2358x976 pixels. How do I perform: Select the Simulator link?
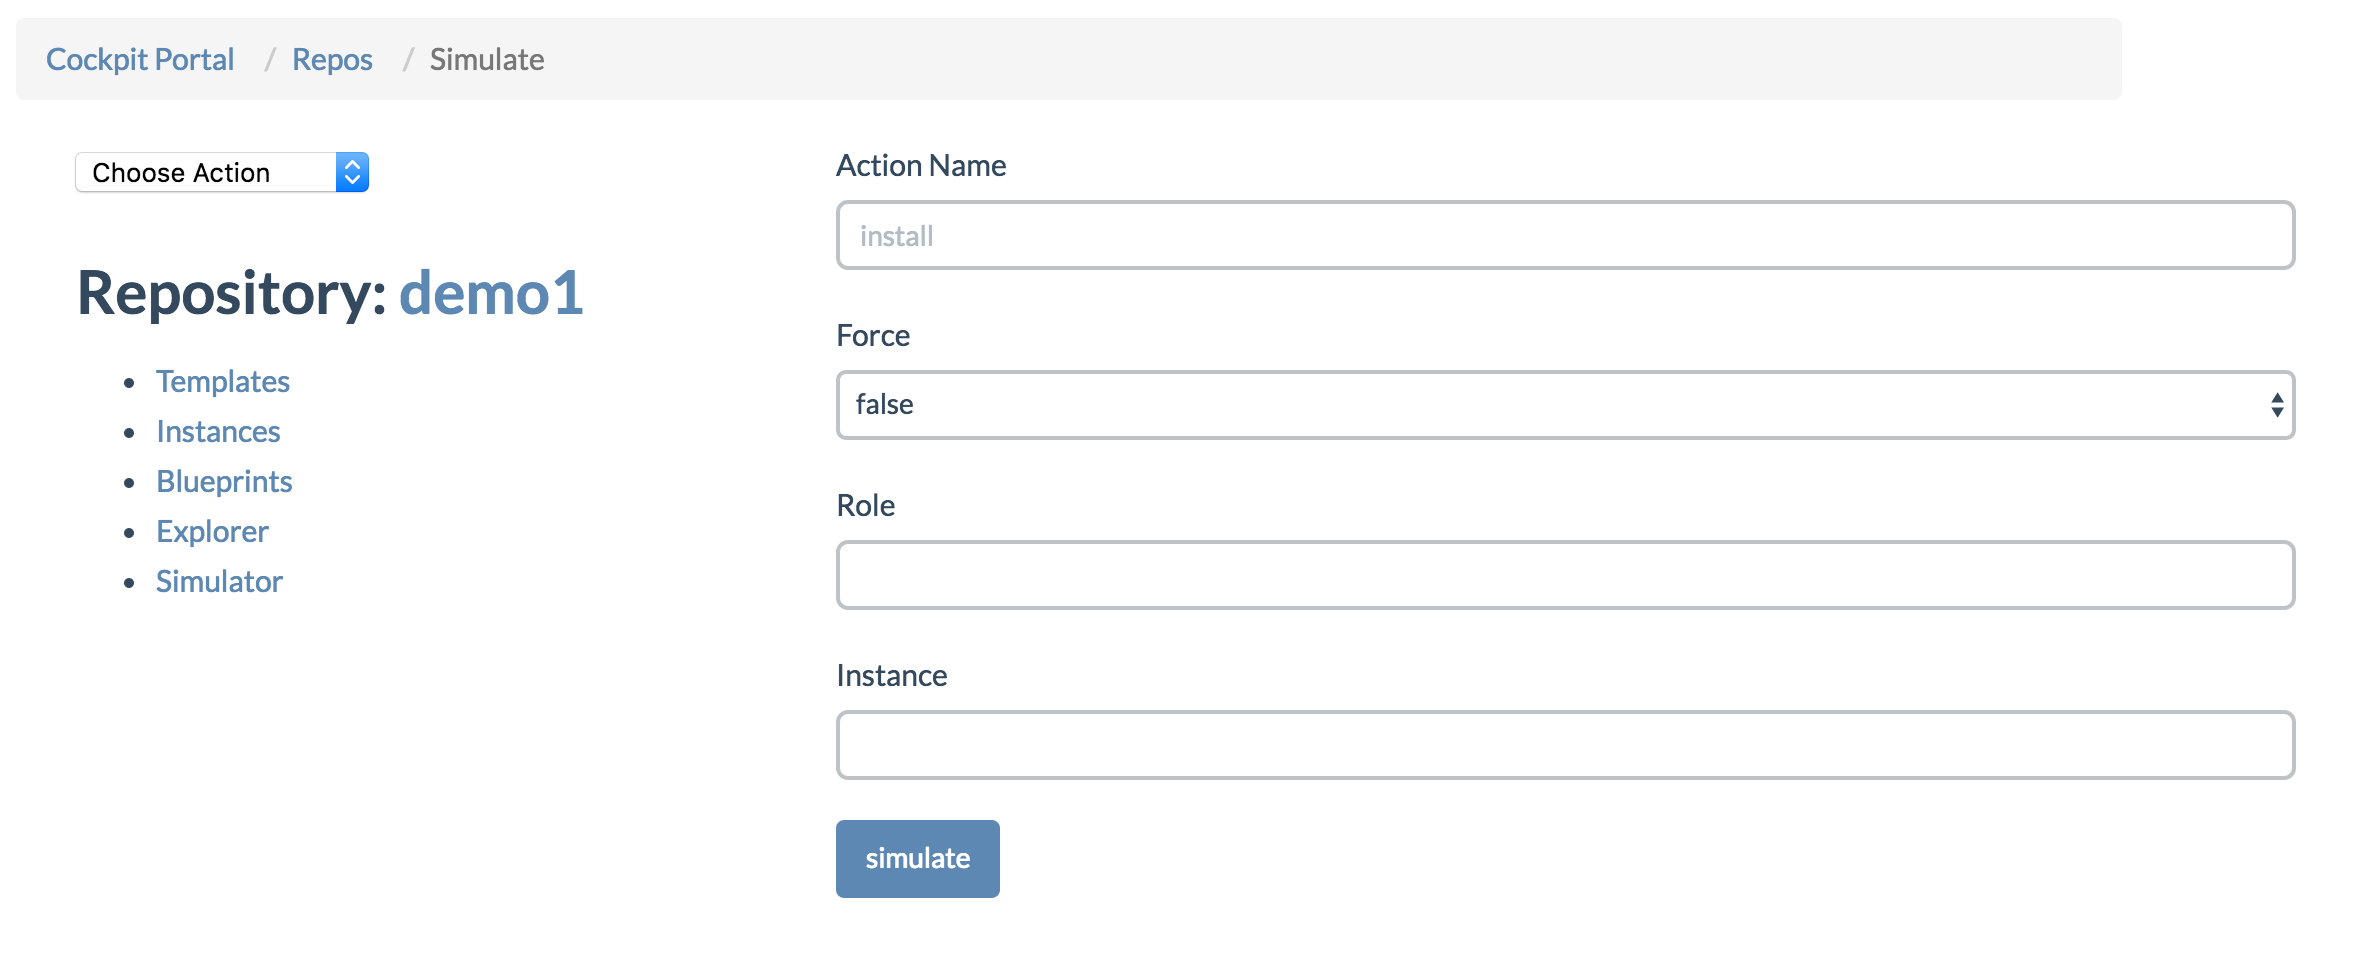coord(219,582)
